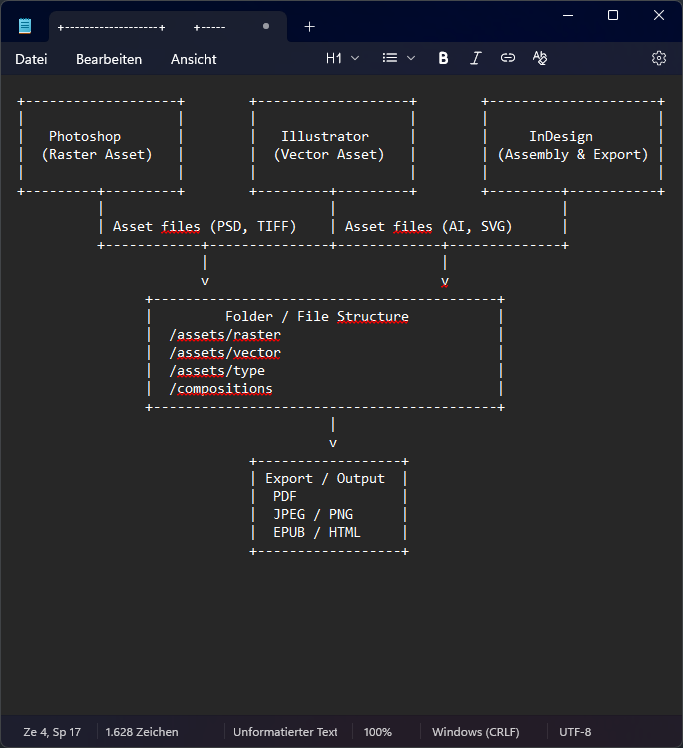The width and height of the screenshot is (683, 748).
Task: Click the 100% zoom level indicator
Action: pos(378,732)
